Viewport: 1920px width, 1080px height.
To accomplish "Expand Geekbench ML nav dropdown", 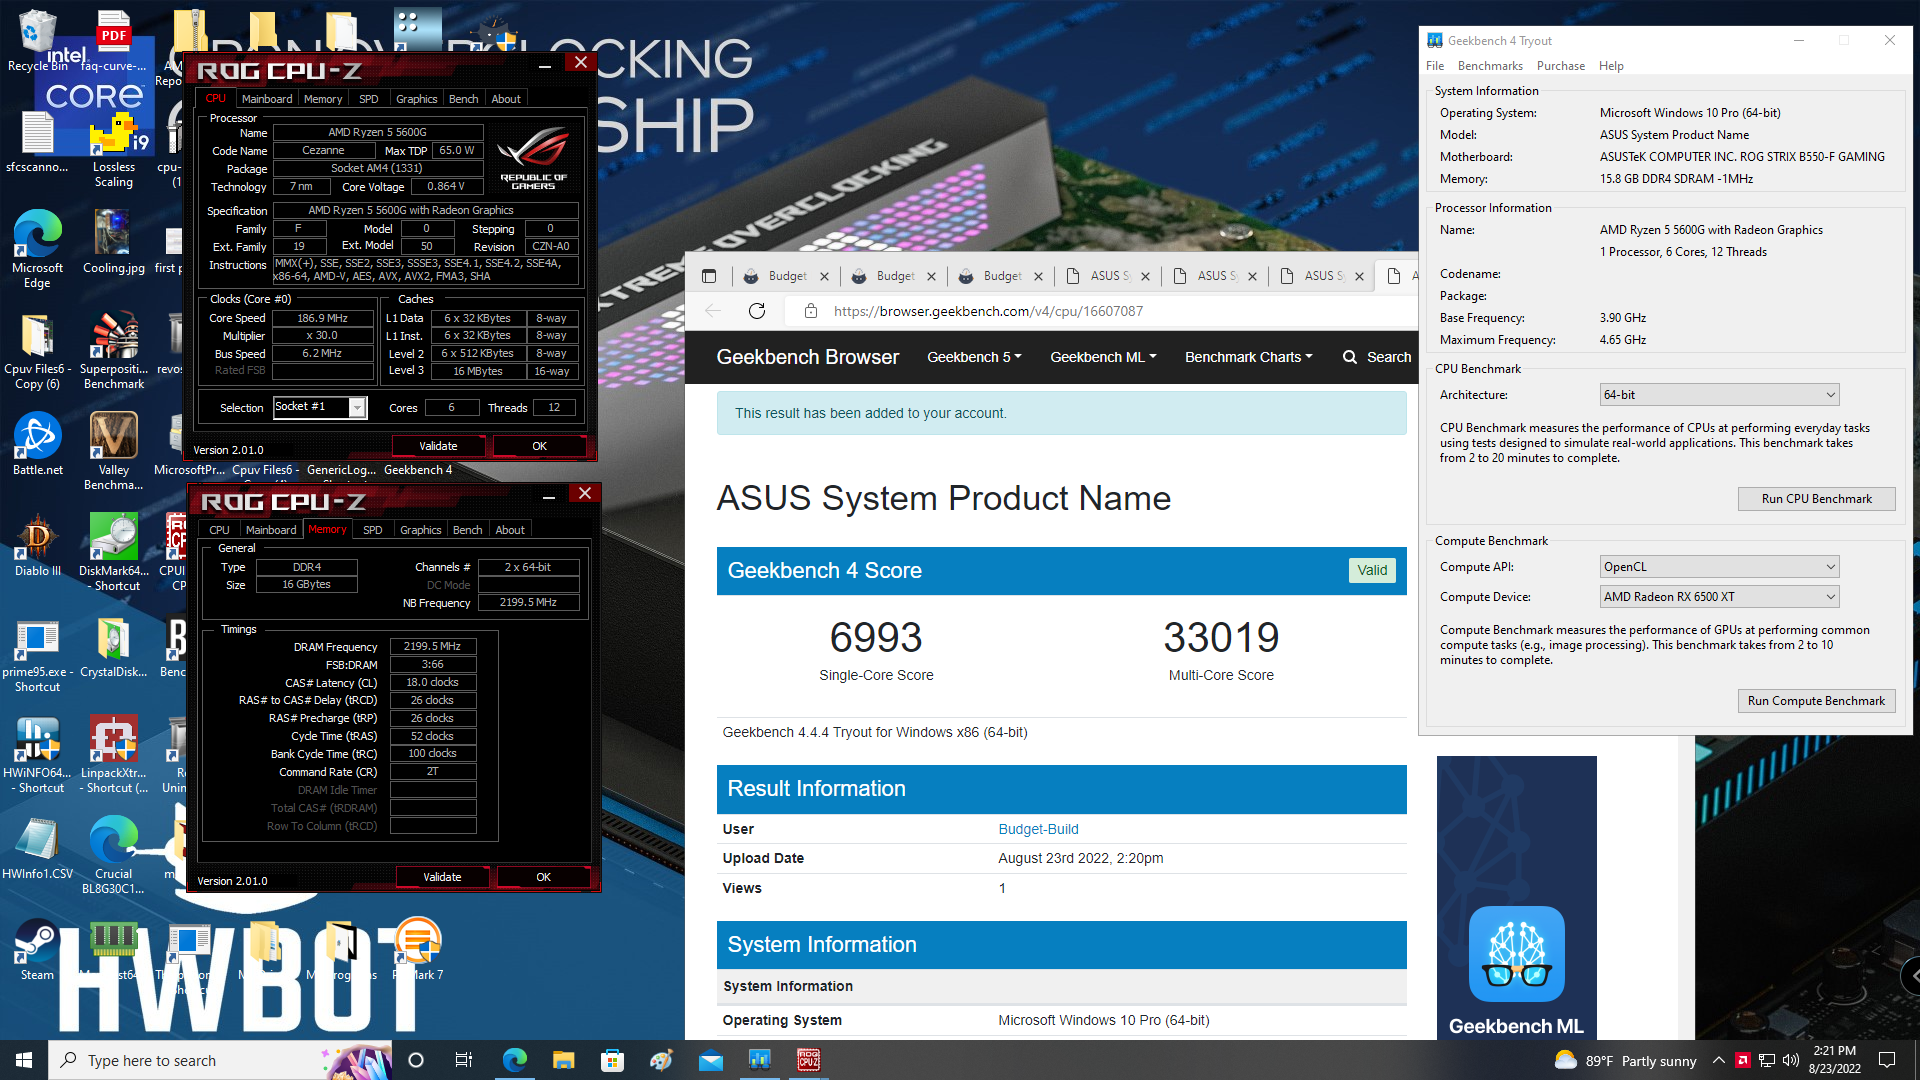I will [1103, 357].
